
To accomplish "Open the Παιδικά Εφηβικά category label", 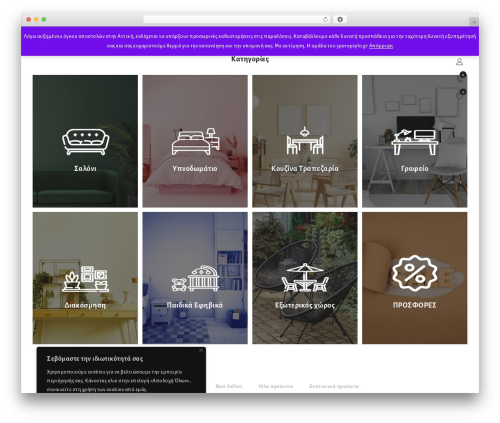I will pos(195,305).
